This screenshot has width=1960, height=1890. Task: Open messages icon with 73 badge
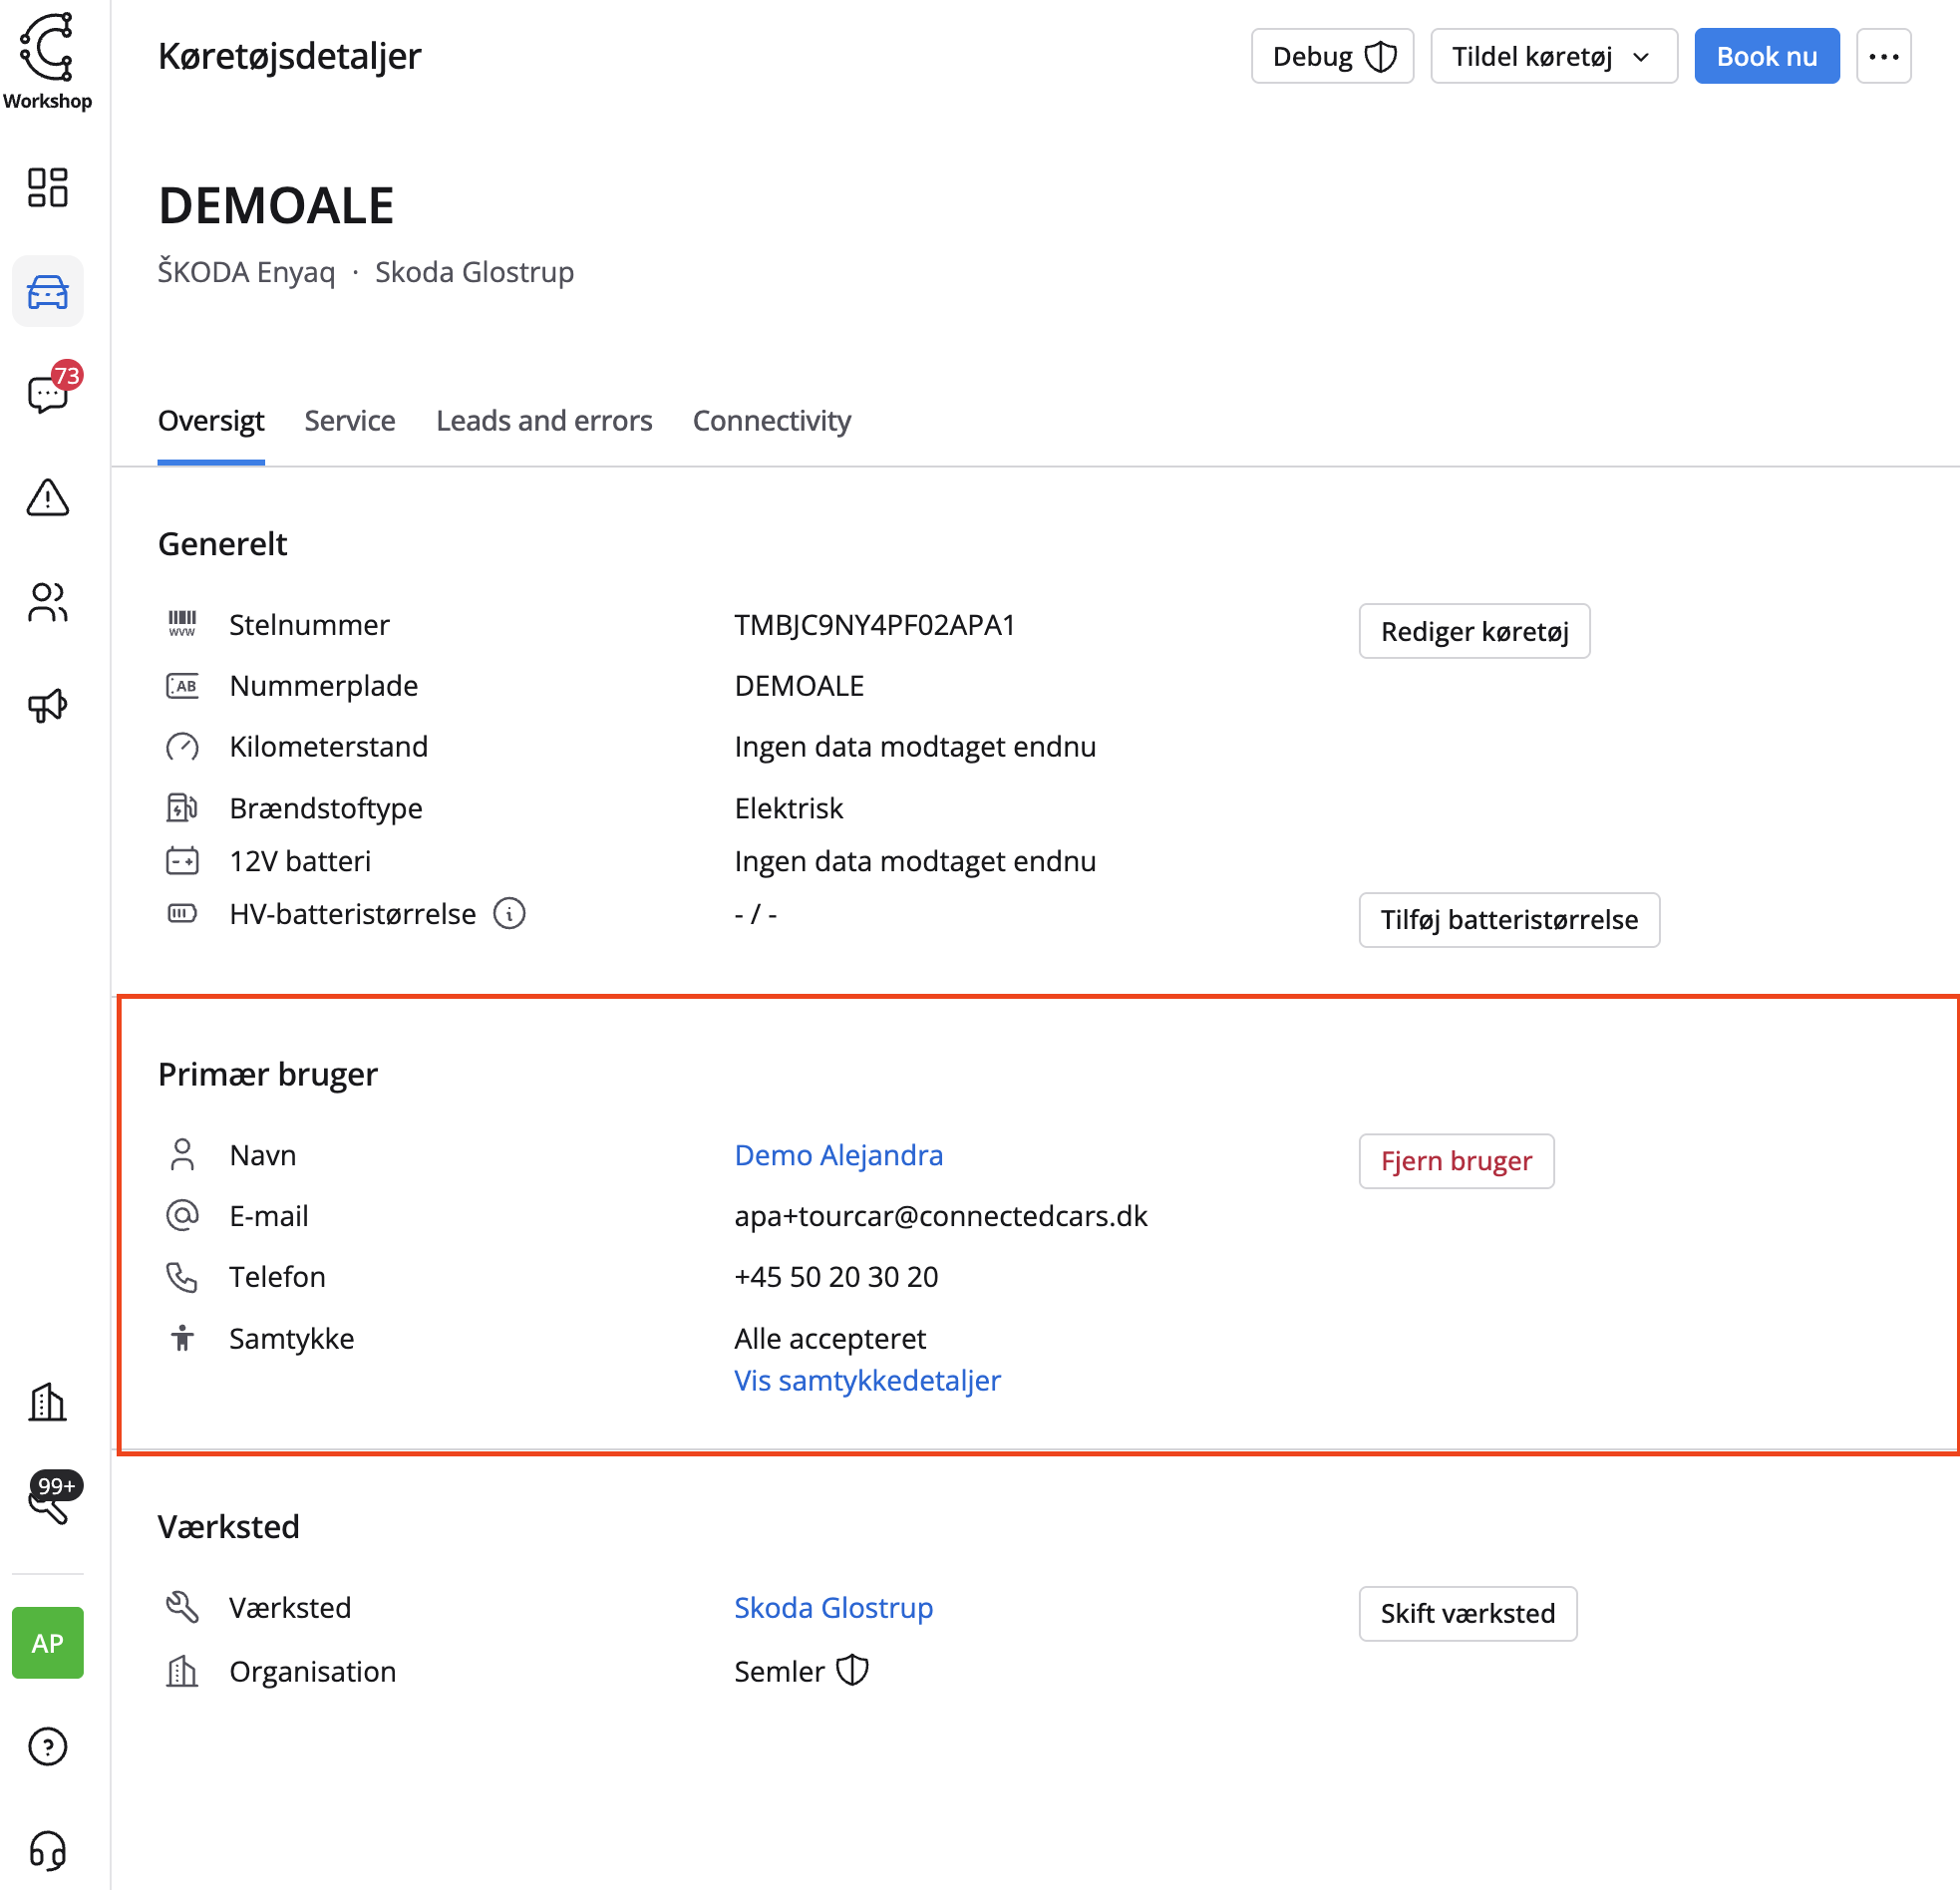(x=47, y=394)
